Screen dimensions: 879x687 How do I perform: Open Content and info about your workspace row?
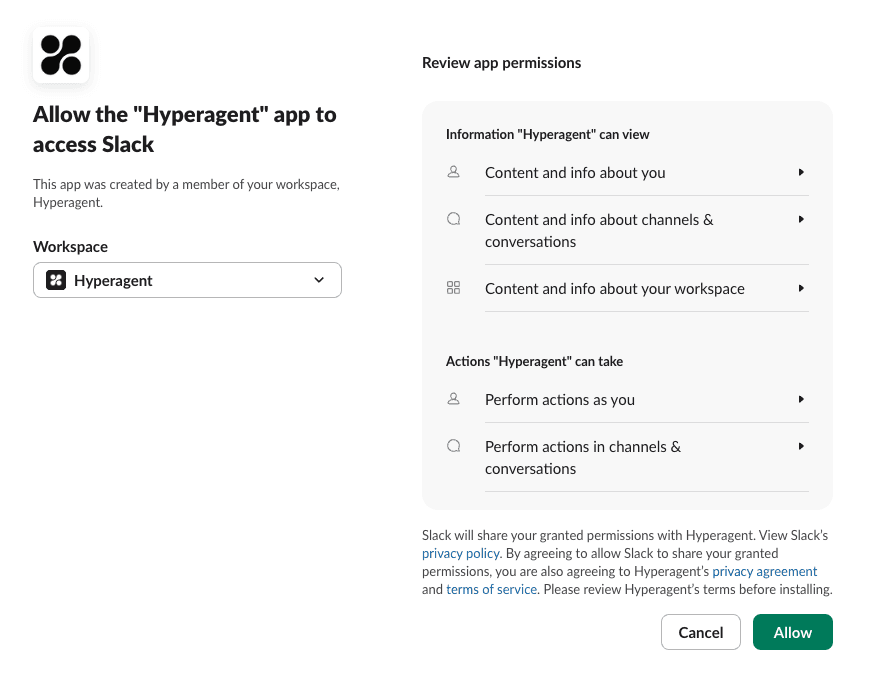coord(627,289)
